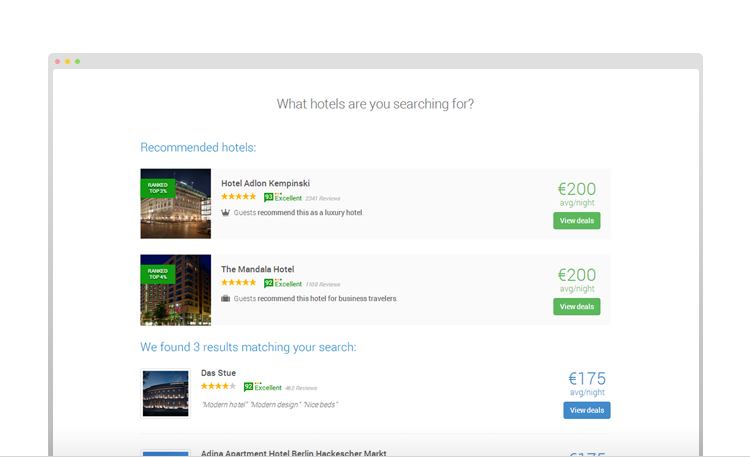Click the 'Modern hotel' review quotes for Das Stue
Screen dimensions: 750x457
[270, 405]
